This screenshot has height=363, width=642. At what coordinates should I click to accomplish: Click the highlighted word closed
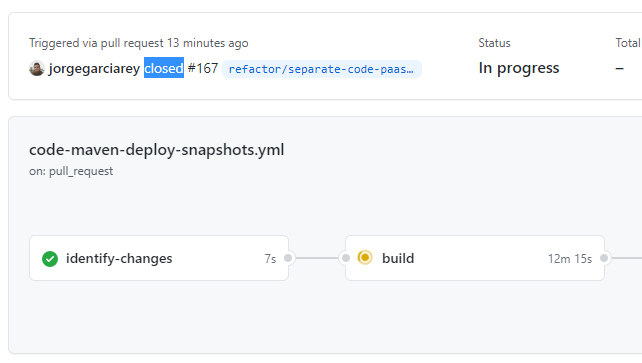(164, 68)
